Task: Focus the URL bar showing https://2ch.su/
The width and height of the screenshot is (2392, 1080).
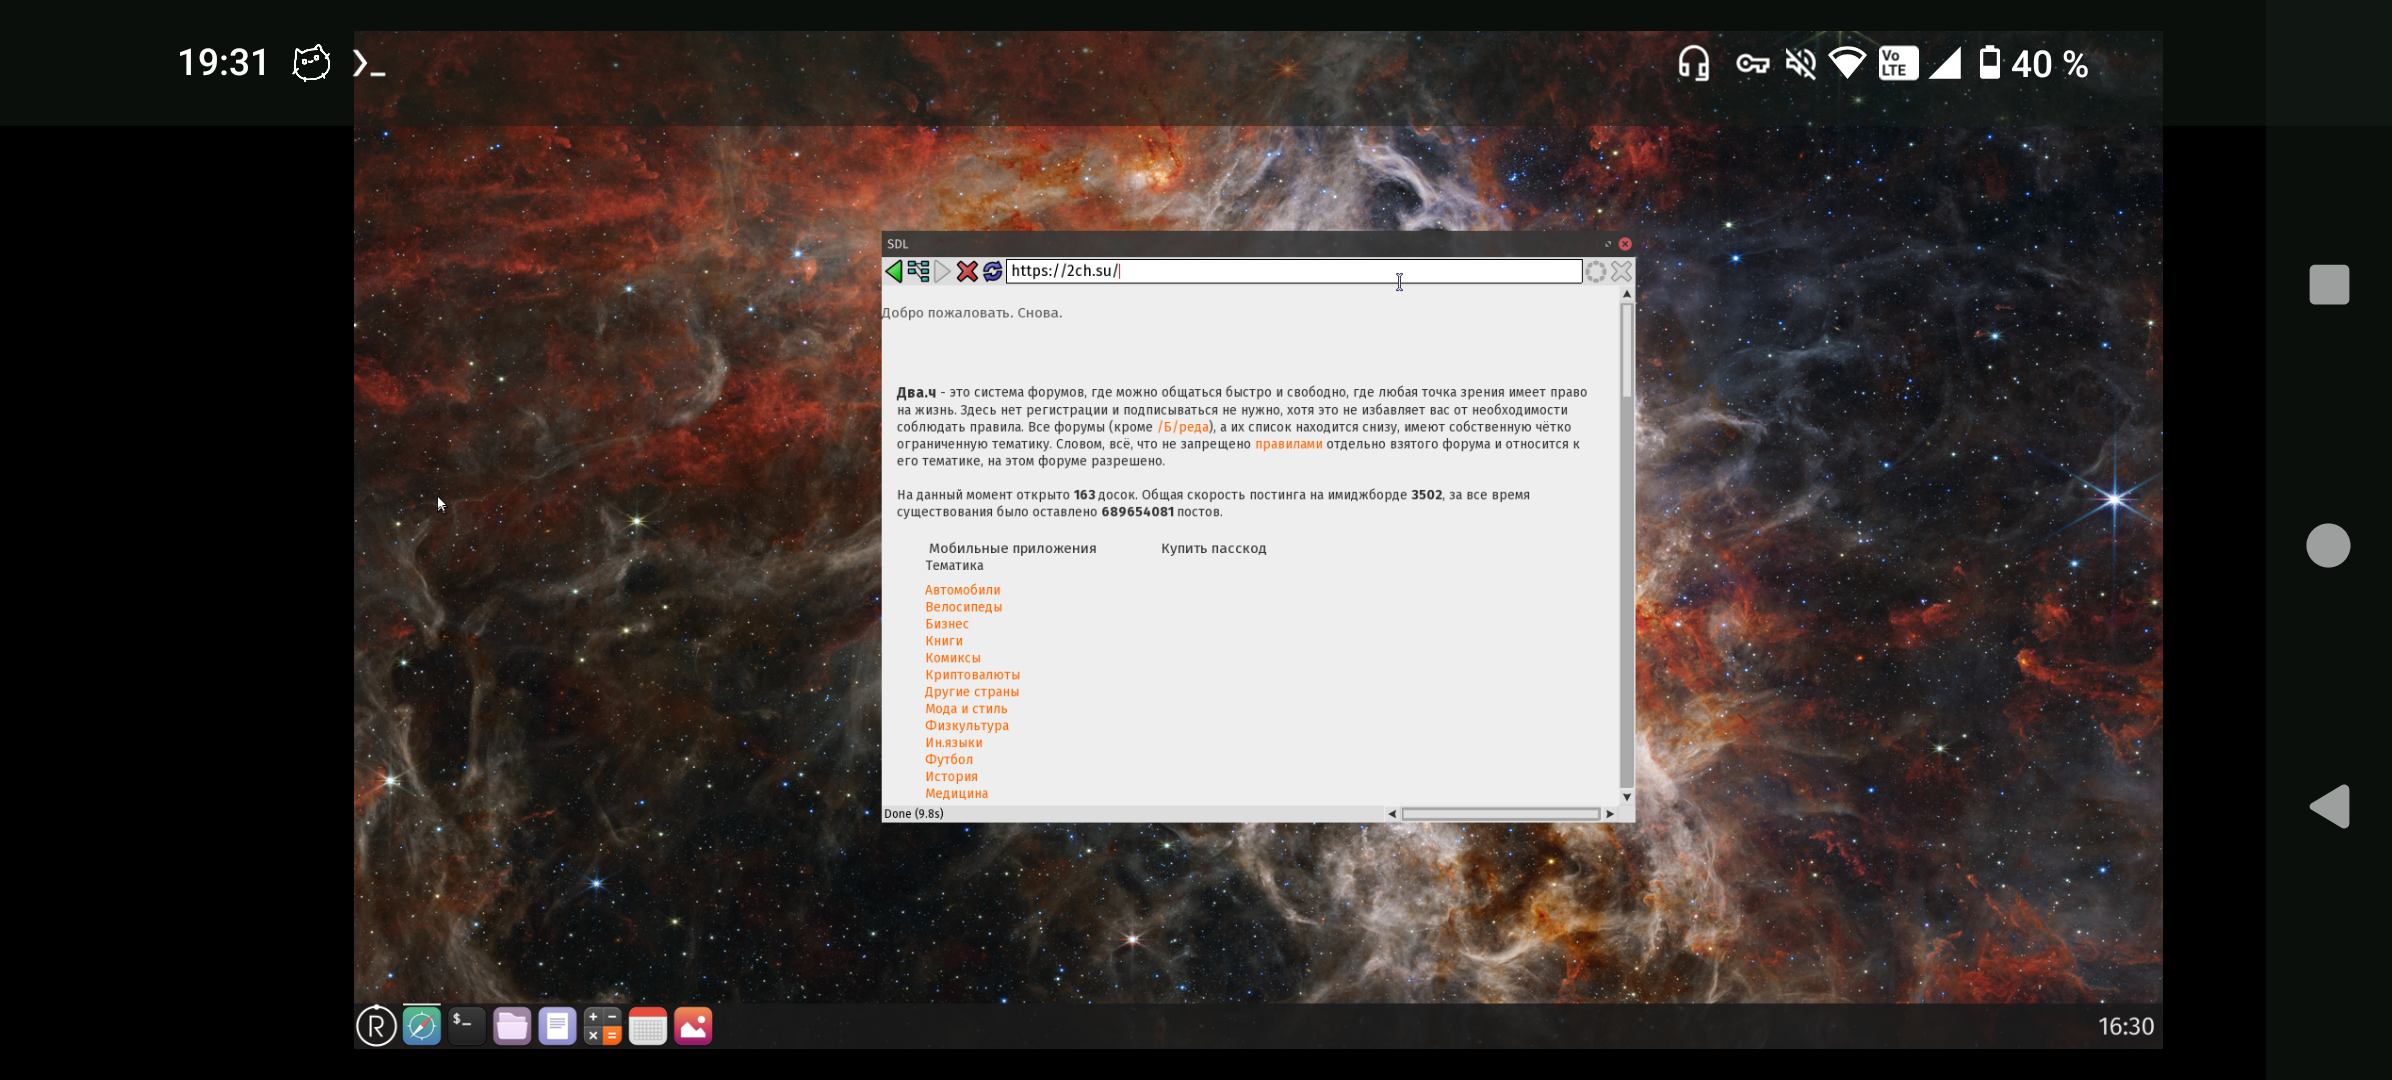Action: (x=1294, y=271)
